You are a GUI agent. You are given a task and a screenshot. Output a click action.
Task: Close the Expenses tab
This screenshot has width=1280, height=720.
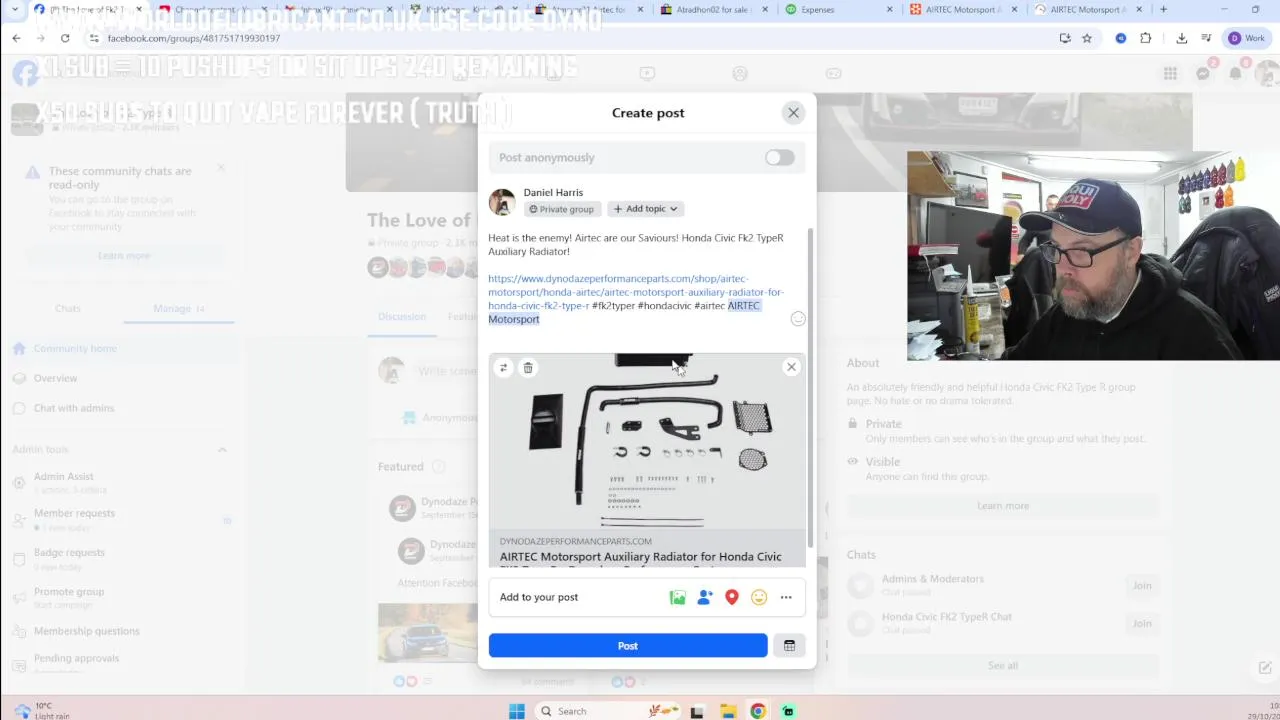[x=890, y=9]
